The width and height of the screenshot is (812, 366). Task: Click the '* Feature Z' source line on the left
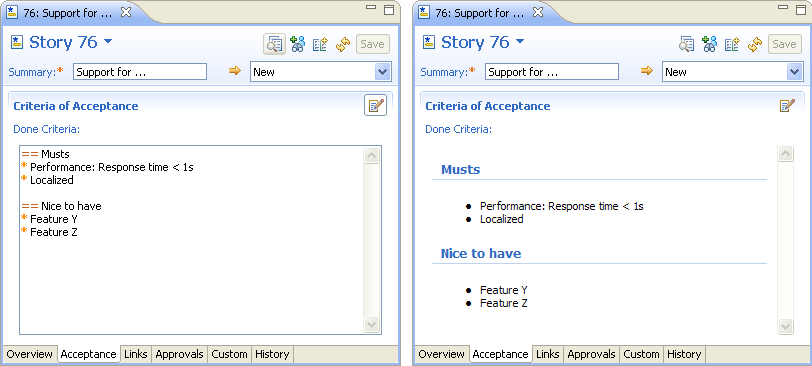coord(49,232)
